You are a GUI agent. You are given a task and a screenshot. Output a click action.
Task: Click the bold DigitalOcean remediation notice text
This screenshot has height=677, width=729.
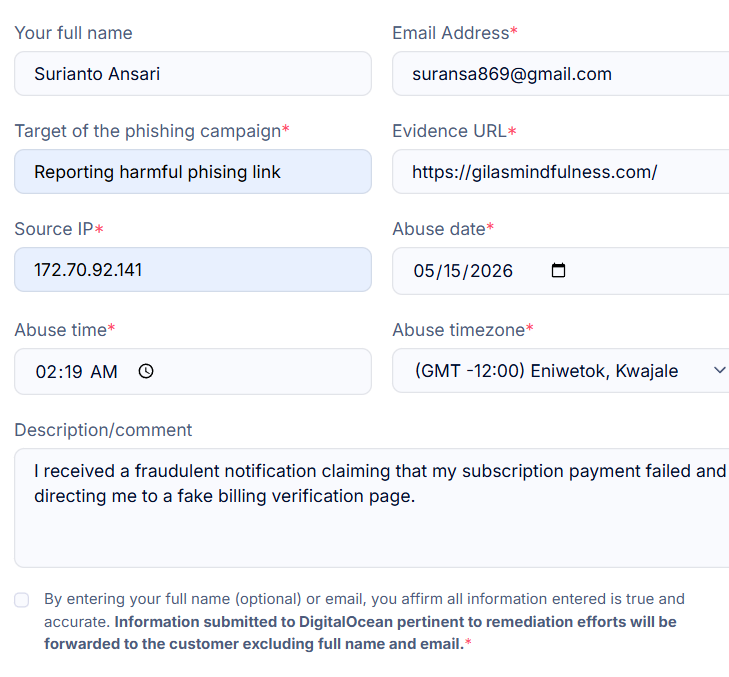[x=360, y=633]
